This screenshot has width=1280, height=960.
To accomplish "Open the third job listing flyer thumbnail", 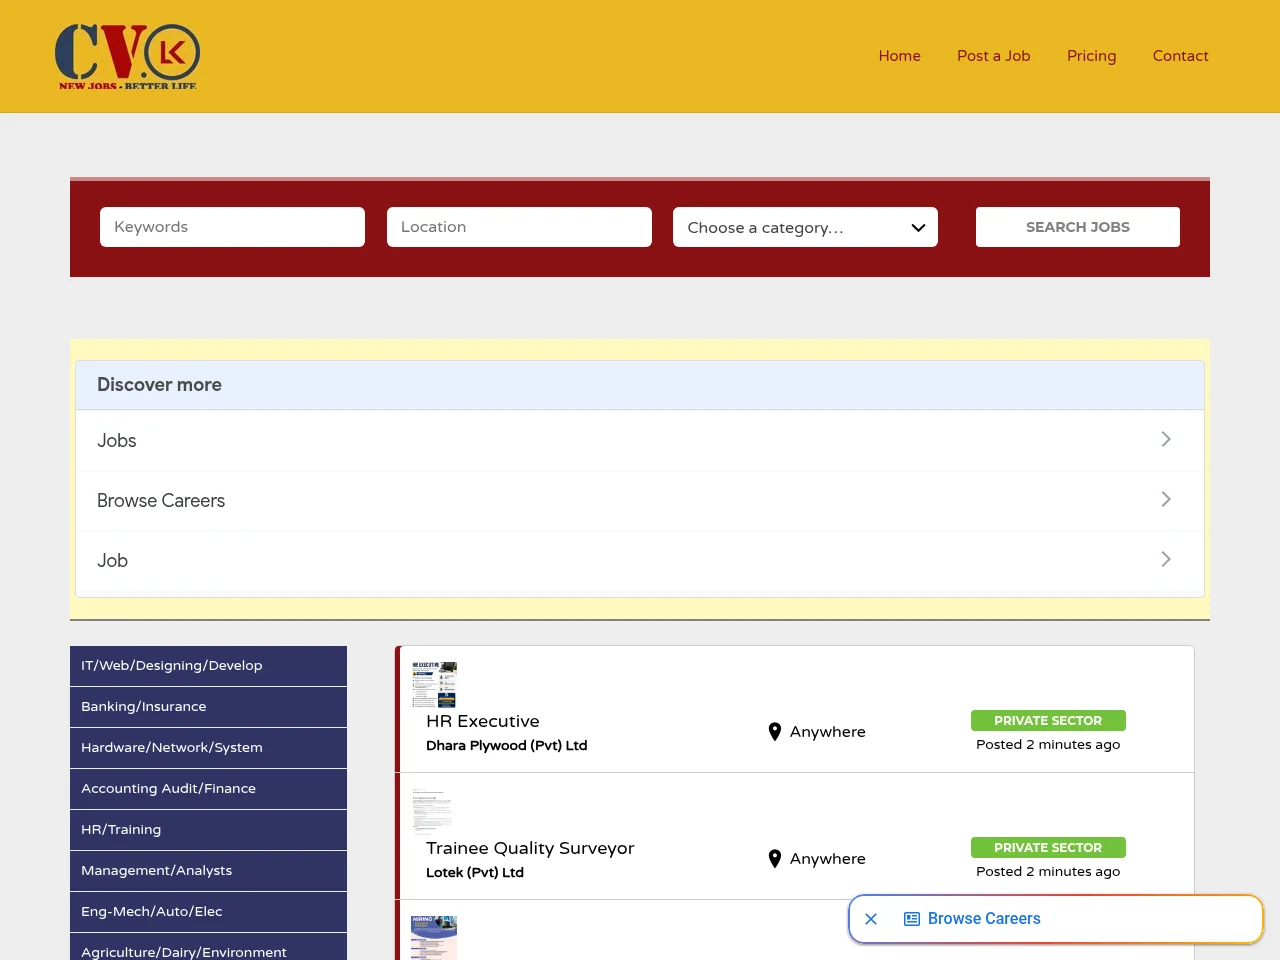I will point(434,937).
